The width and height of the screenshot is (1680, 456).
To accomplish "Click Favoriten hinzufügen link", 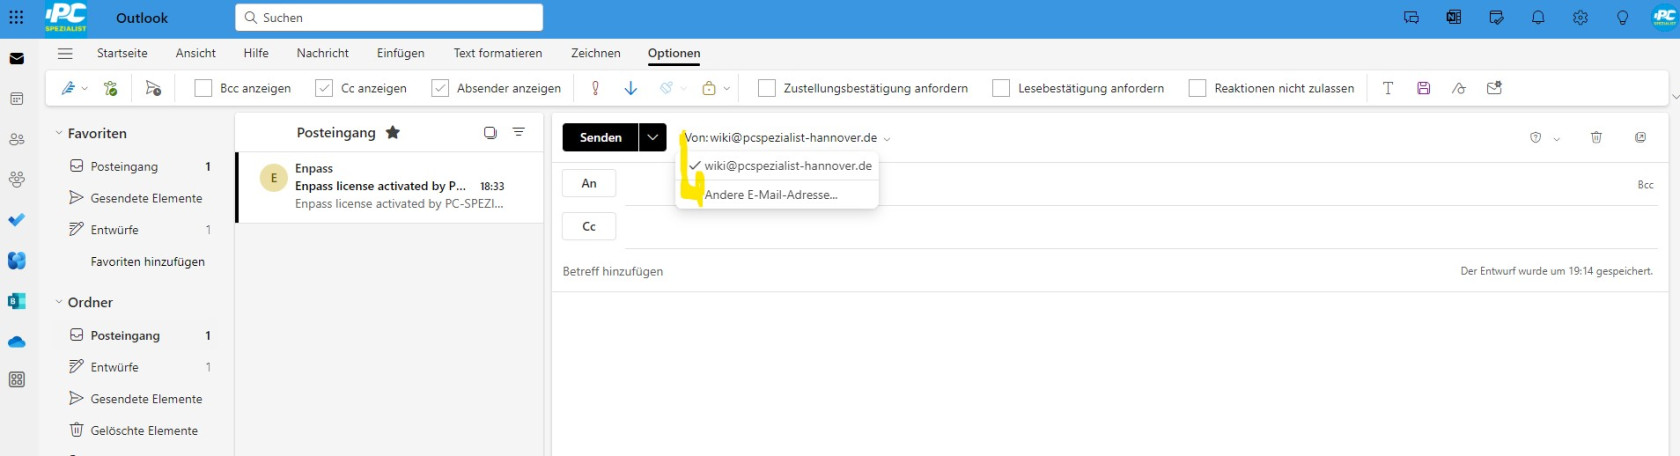I will click(x=147, y=261).
